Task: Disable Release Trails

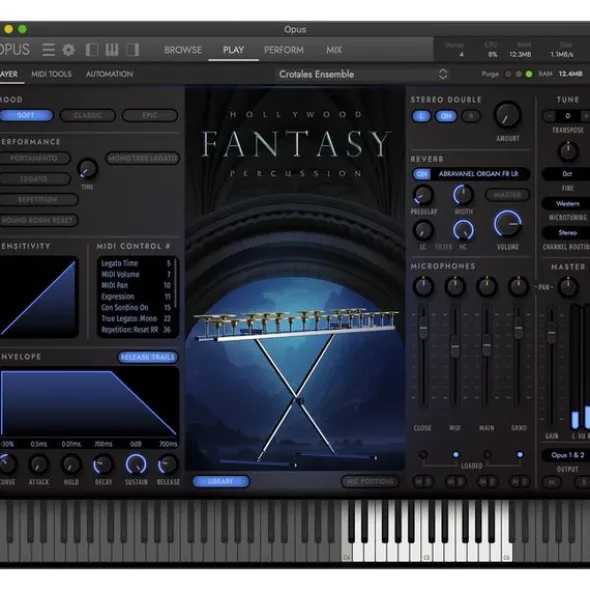Action: 148,357
